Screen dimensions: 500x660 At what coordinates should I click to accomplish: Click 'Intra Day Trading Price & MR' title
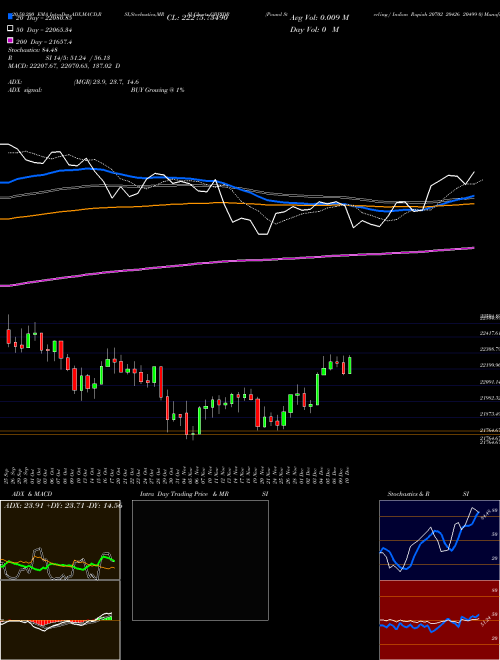(x=184, y=494)
